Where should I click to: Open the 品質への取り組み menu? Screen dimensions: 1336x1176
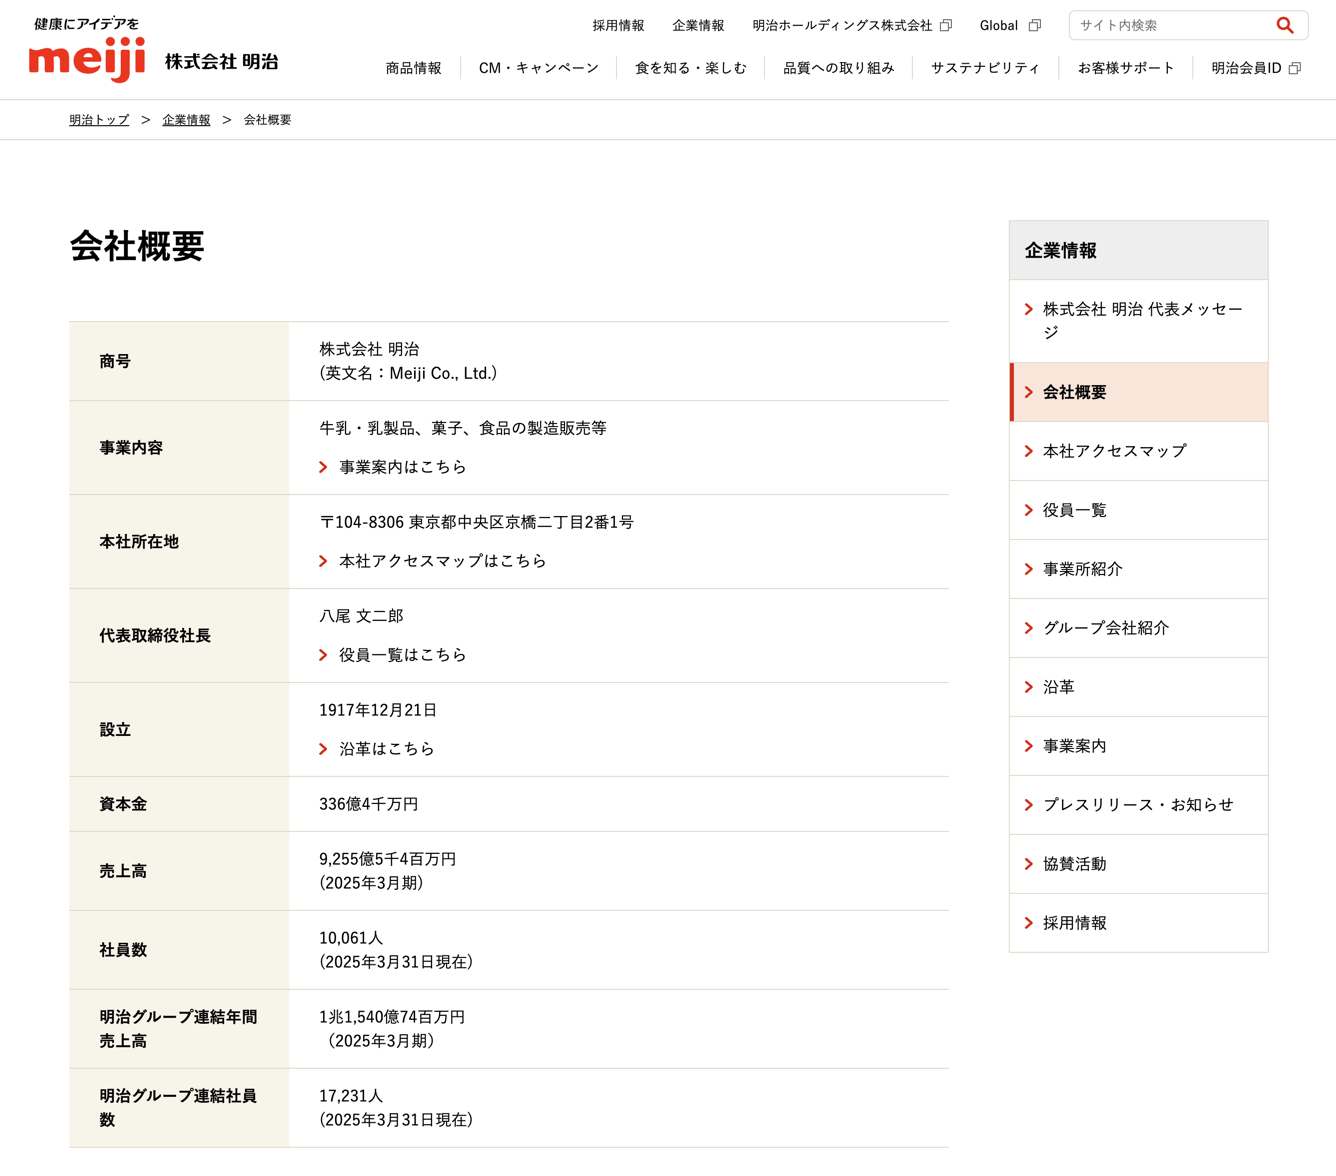pyautogui.click(x=838, y=69)
